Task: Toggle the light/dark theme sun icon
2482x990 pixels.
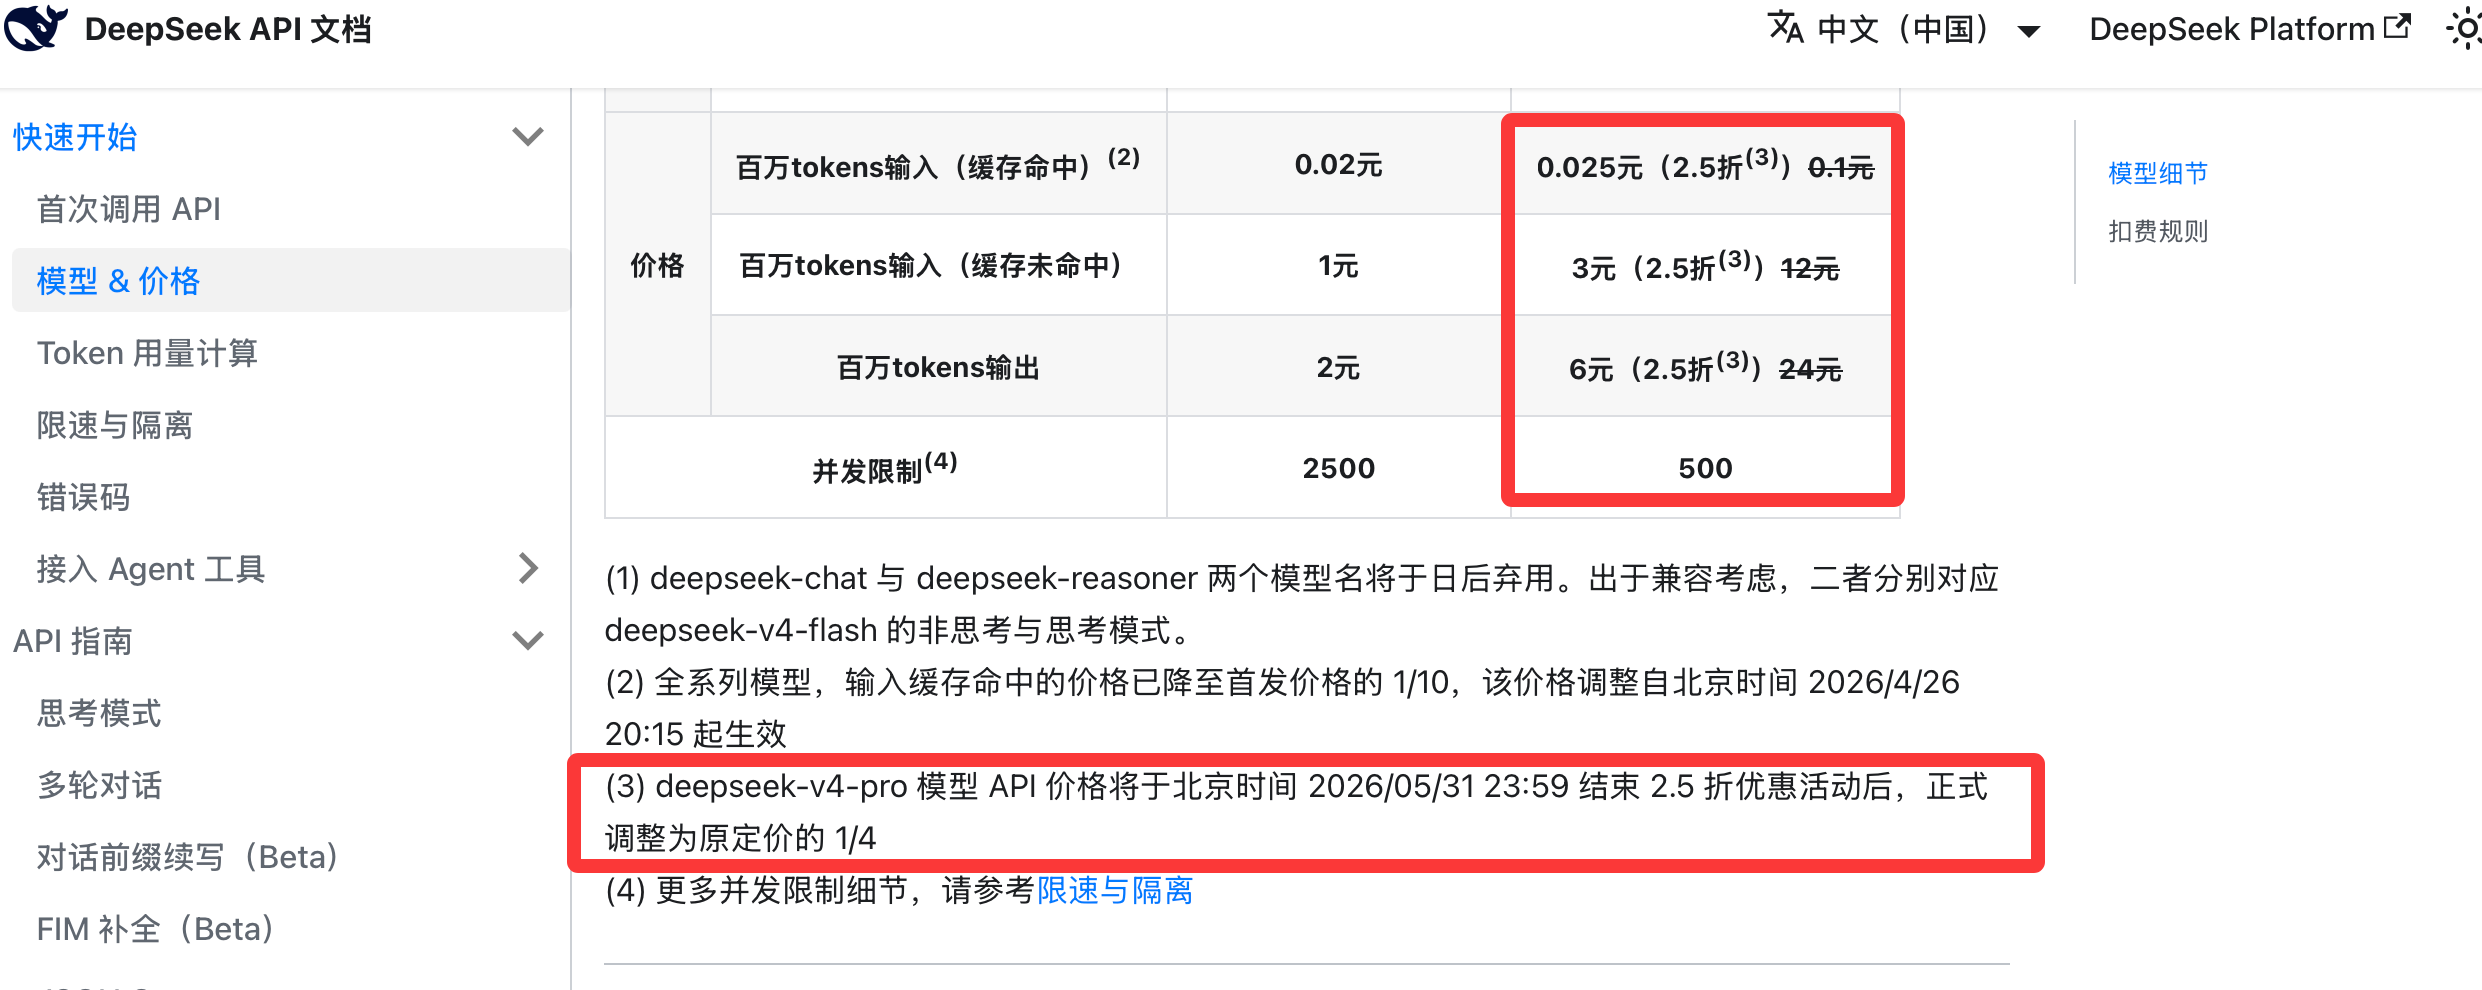Action: tap(2464, 29)
